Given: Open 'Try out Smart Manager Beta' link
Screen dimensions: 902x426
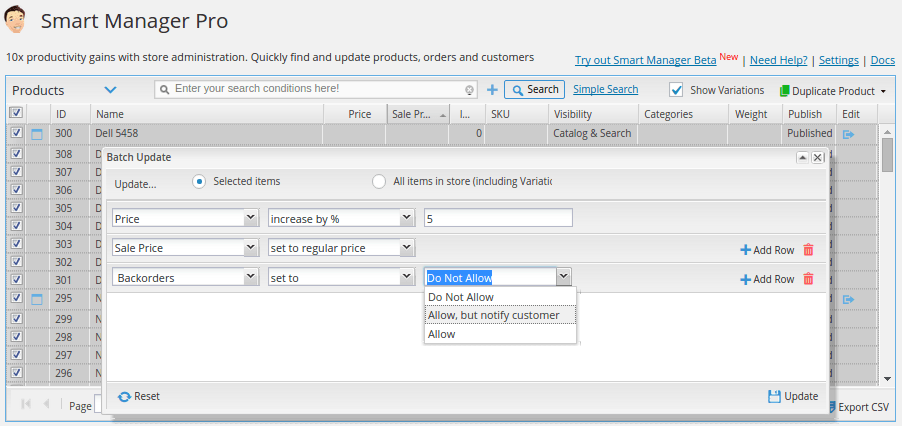Looking at the screenshot, I should tap(646, 60).
